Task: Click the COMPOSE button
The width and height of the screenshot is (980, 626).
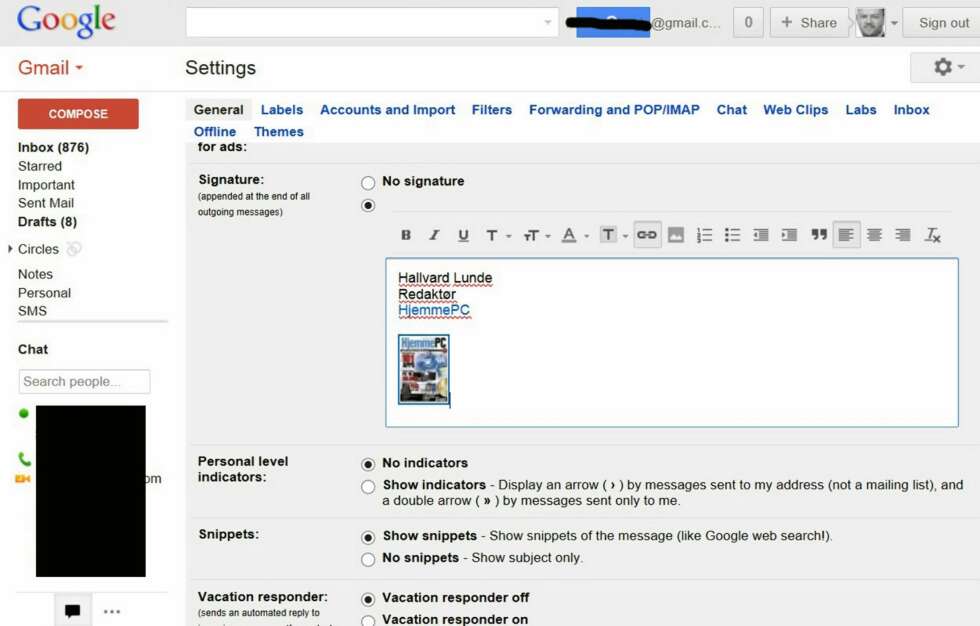Action: 78,114
